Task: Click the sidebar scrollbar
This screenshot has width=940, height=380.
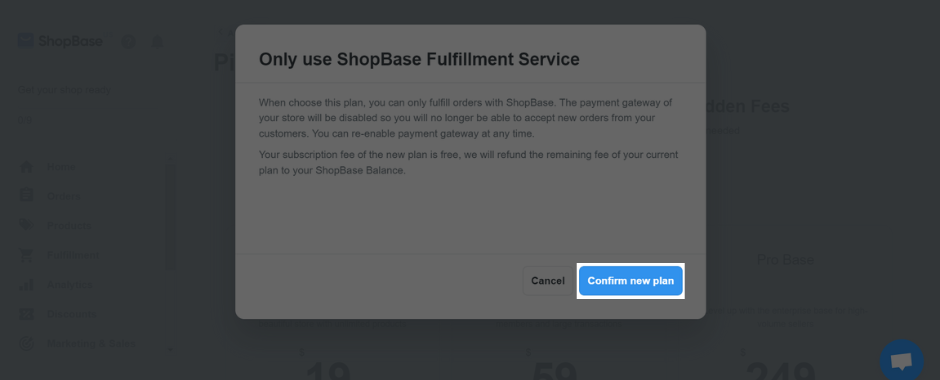Action: (x=170, y=216)
